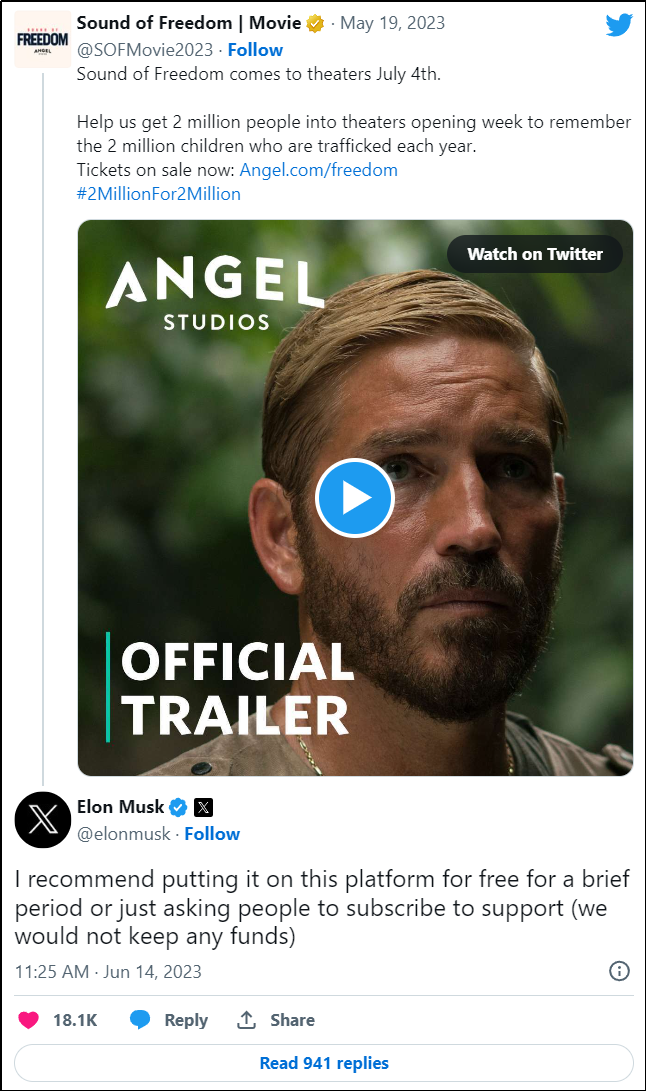Image resolution: width=646 pixels, height=1091 pixels.
Task: Click the Elon Musk display name
Action: 119,807
